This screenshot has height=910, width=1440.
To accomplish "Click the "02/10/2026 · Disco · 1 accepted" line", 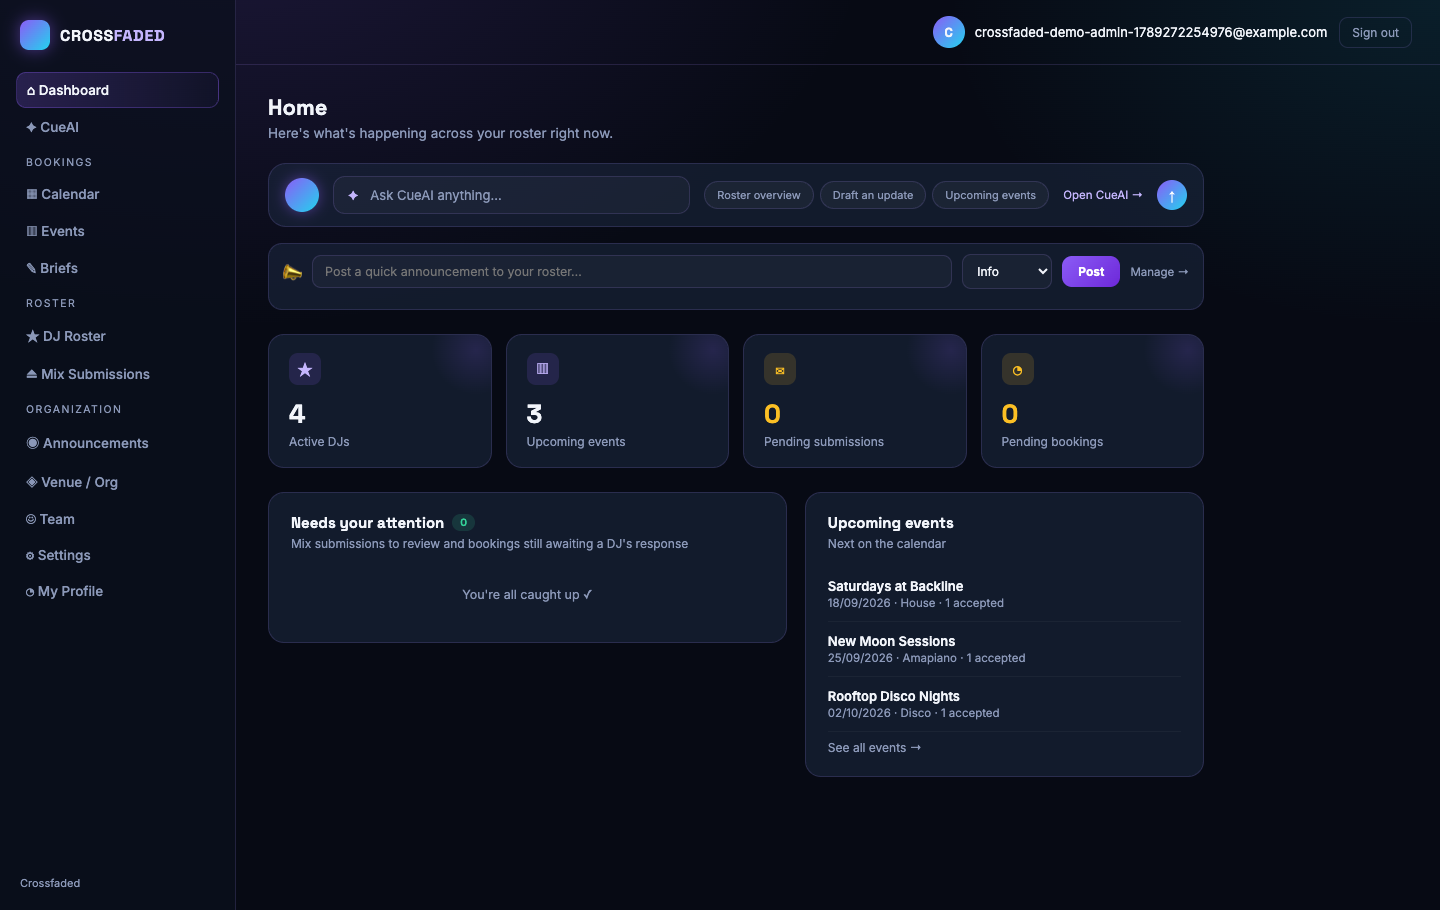I will pyautogui.click(x=913, y=713).
